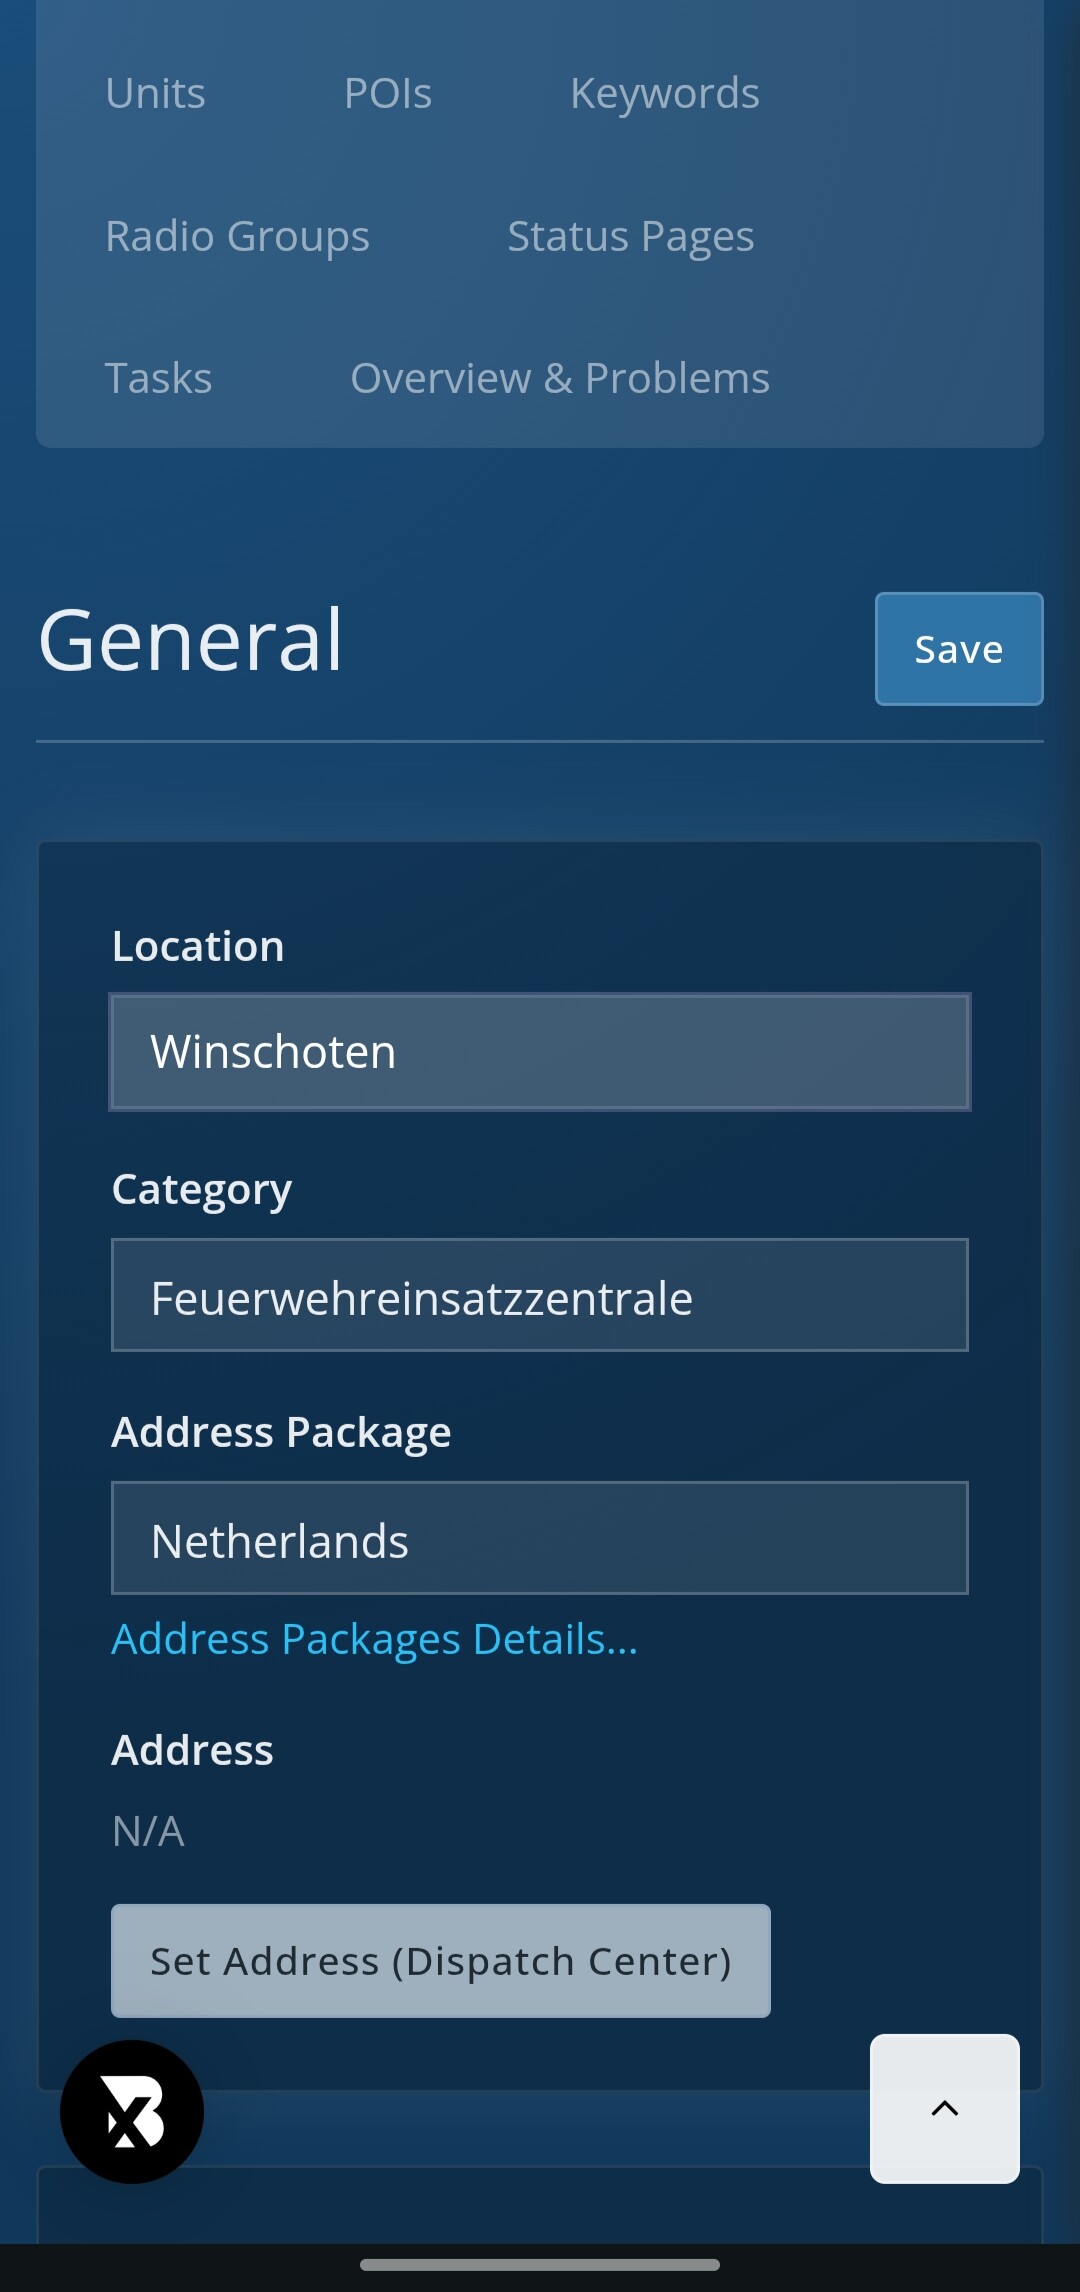Expand the Category dropdown
The width and height of the screenshot is (1080, 2292).
[x=540, y=1296]
